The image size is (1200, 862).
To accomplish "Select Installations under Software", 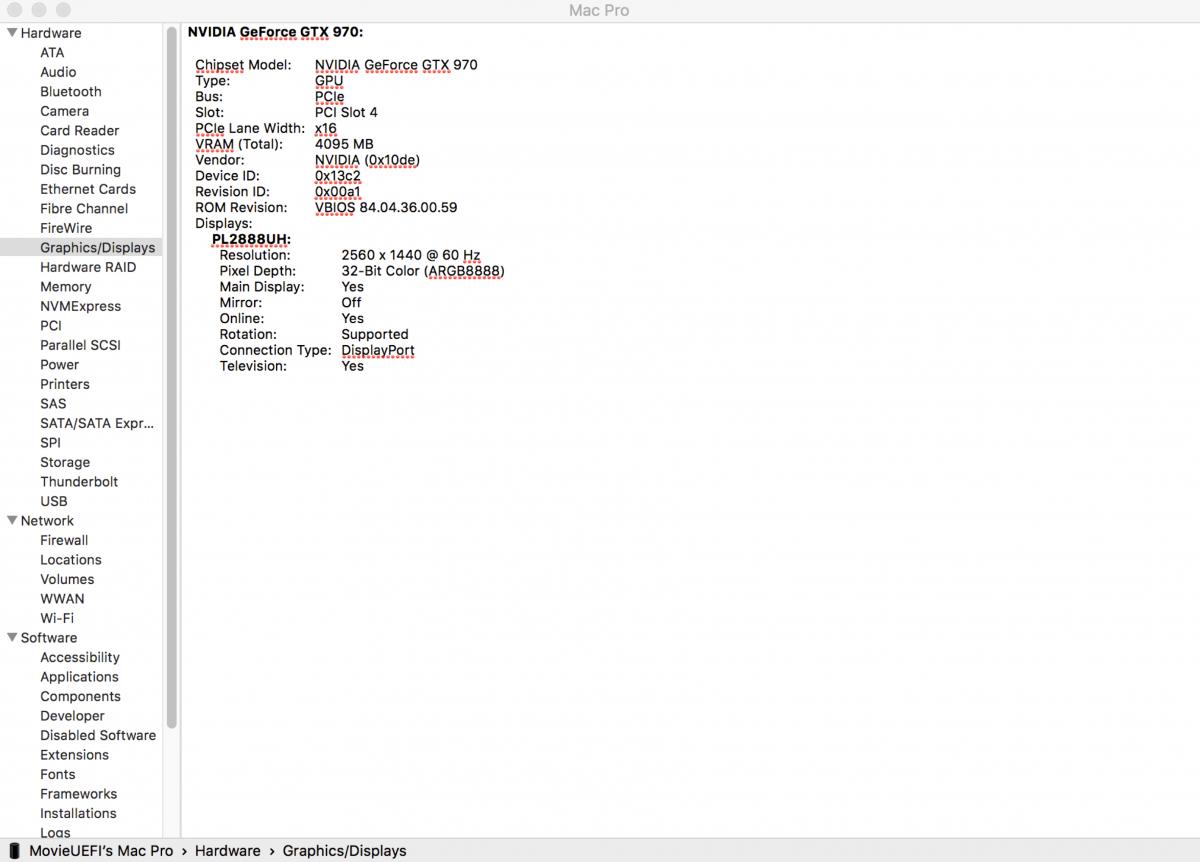I will pyautogui.click(x=78, y=813).
